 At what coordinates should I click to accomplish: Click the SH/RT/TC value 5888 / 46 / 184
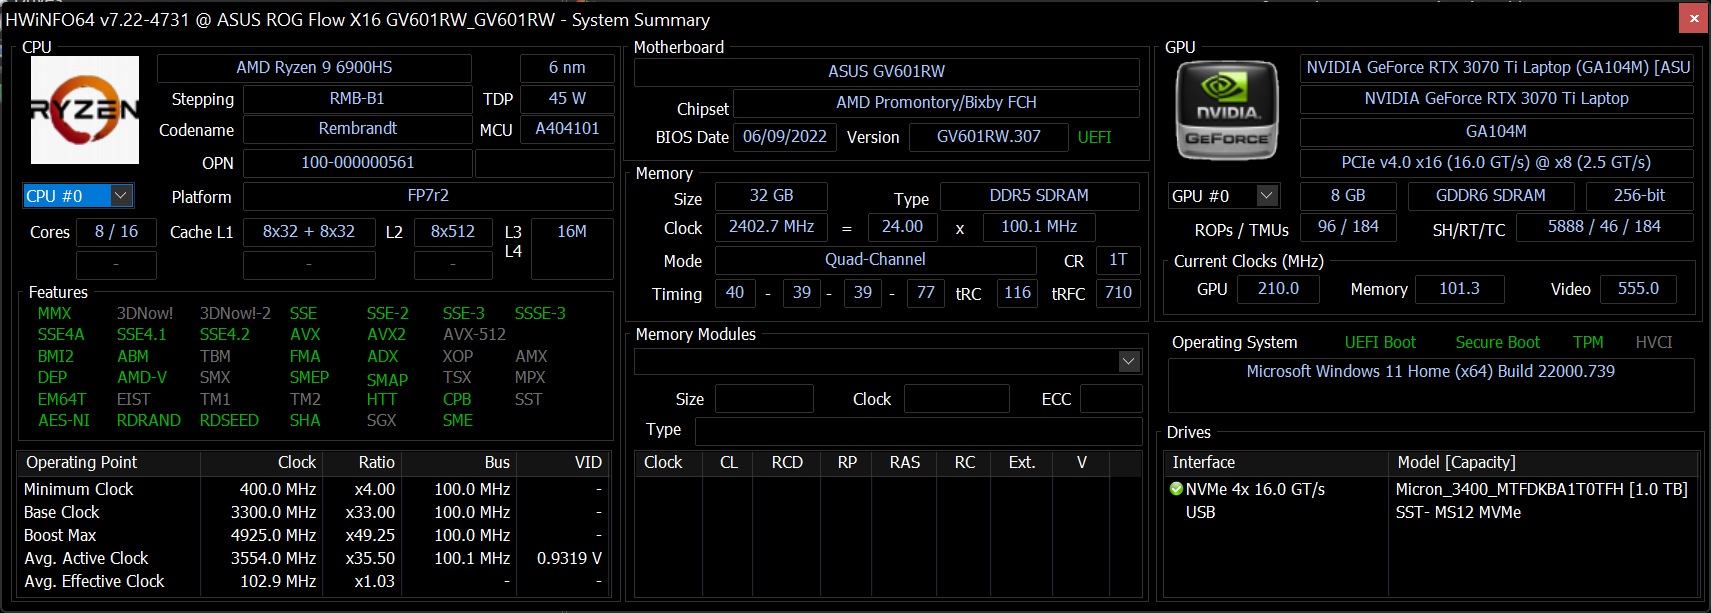coord(1604,227)
